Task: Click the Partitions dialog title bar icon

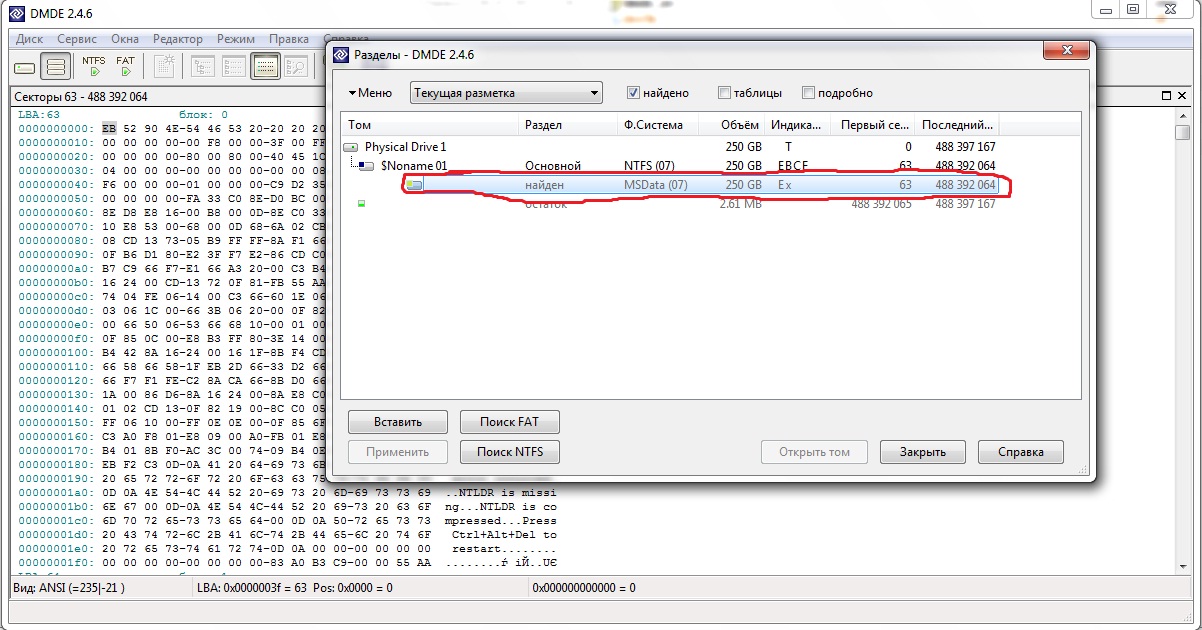Action: pos(342,54)
